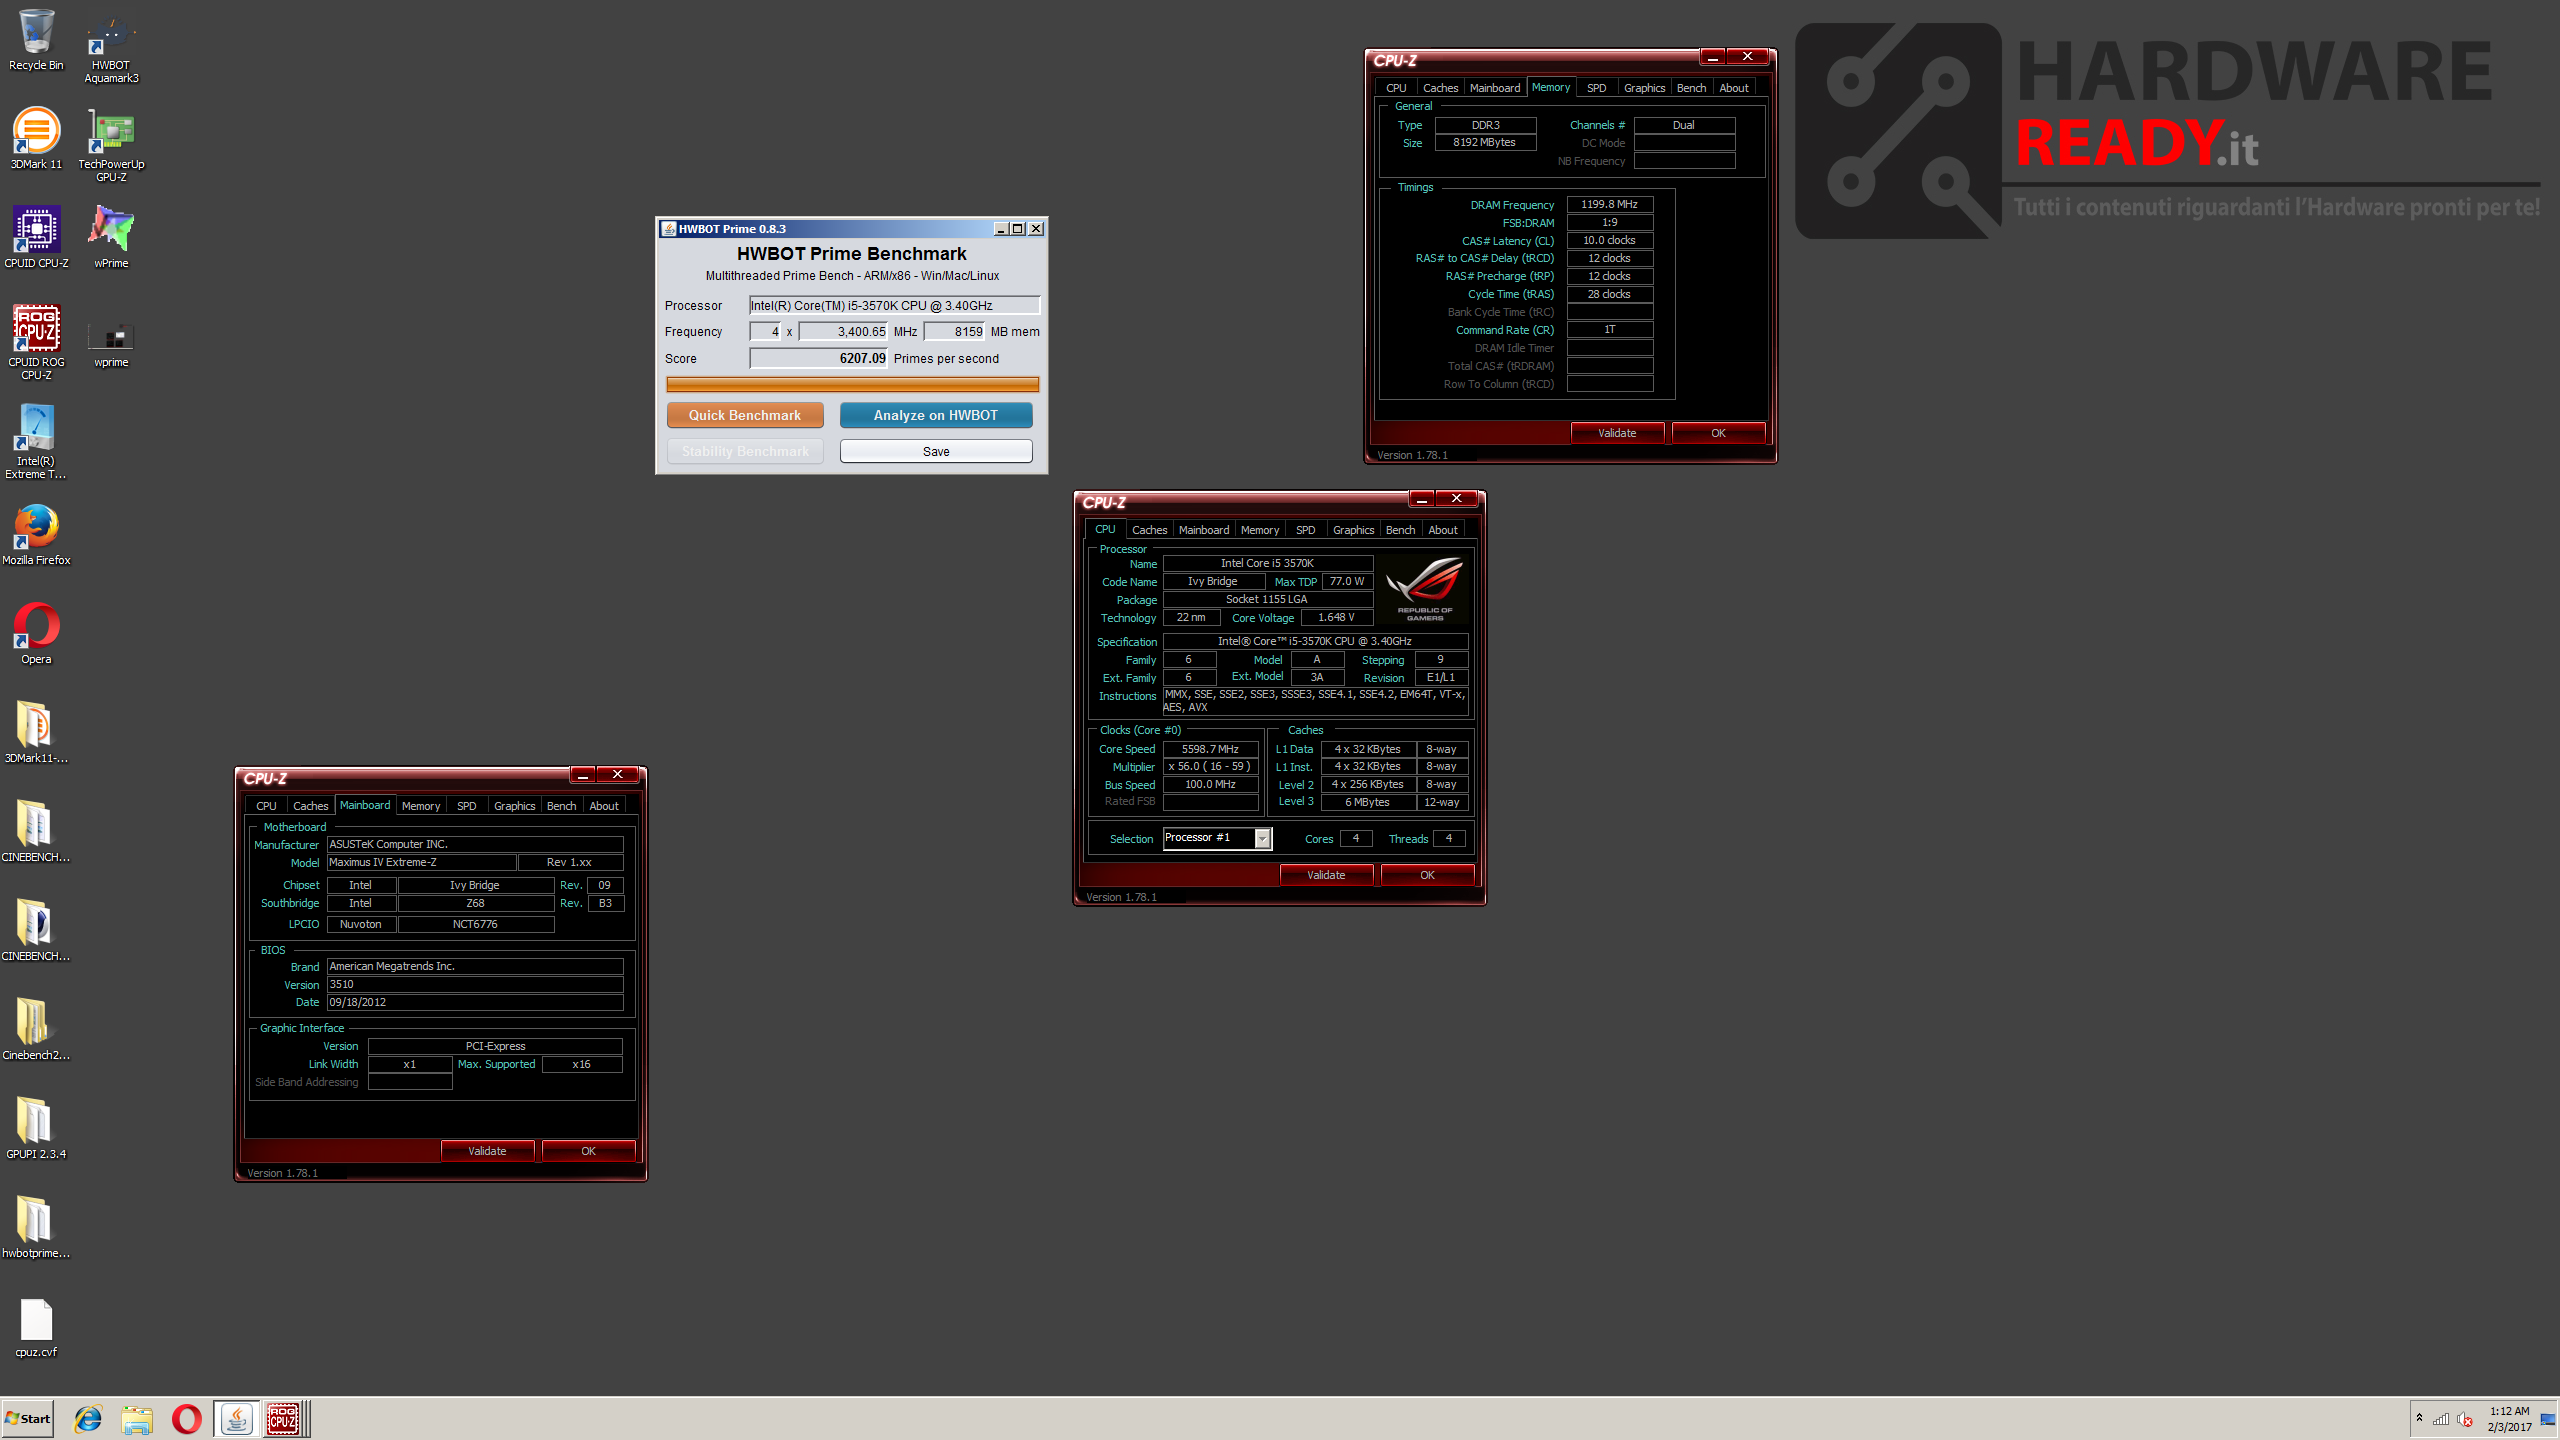
Task: Open the cpuz.cvf file icon
Action: click(36, 1326)
